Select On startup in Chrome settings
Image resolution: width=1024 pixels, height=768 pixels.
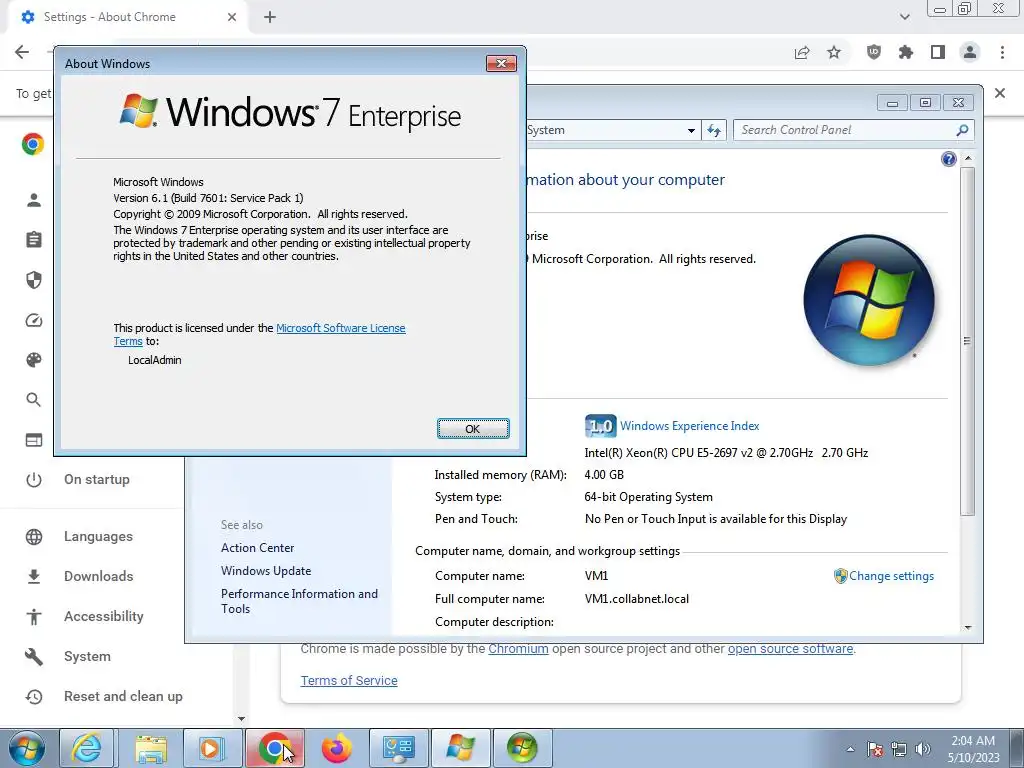pos(97,479)
